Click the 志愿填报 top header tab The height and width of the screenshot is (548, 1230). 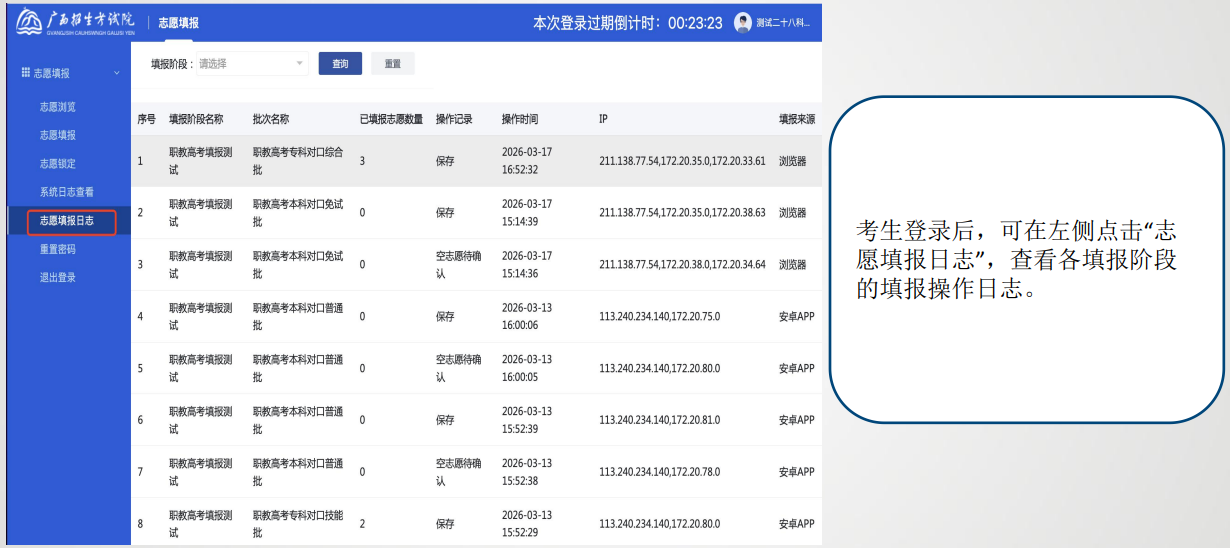click(178, 22)
